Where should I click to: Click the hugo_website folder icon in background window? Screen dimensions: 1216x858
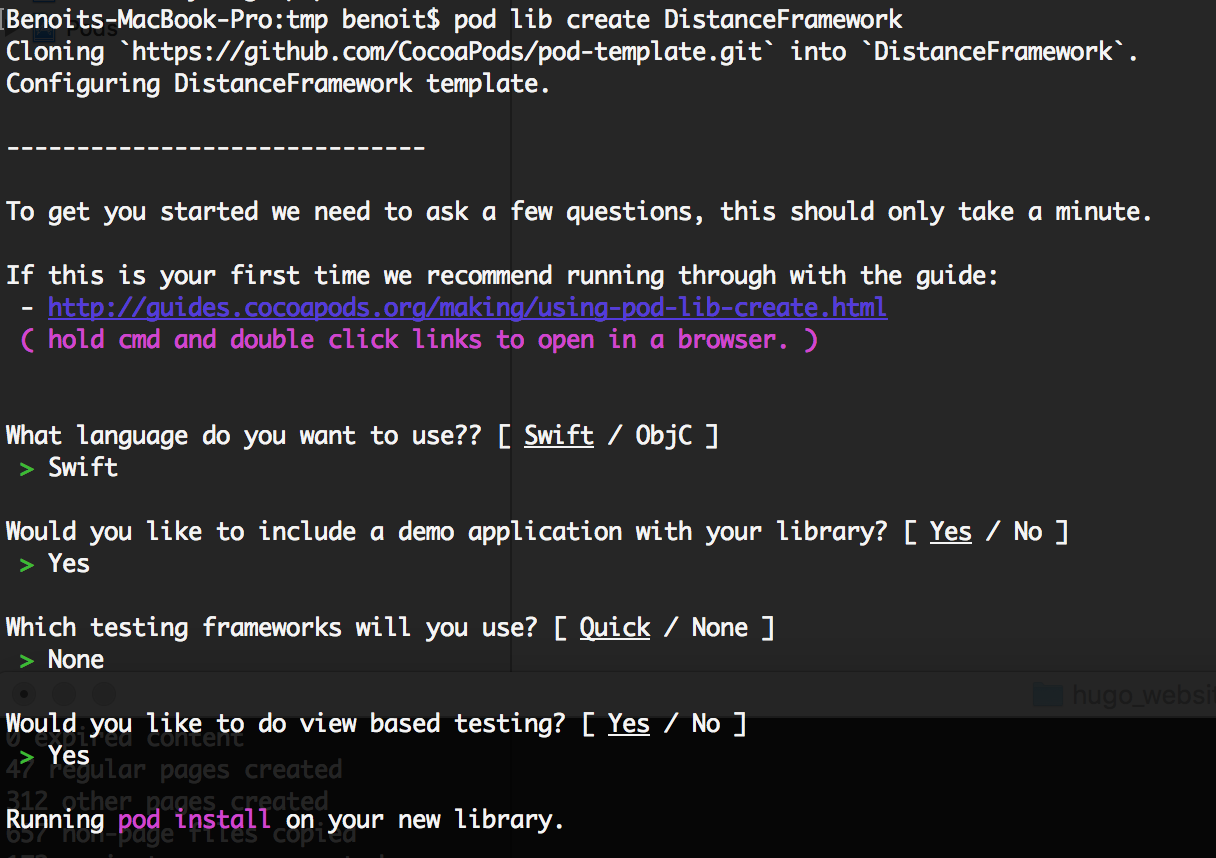1047,694
